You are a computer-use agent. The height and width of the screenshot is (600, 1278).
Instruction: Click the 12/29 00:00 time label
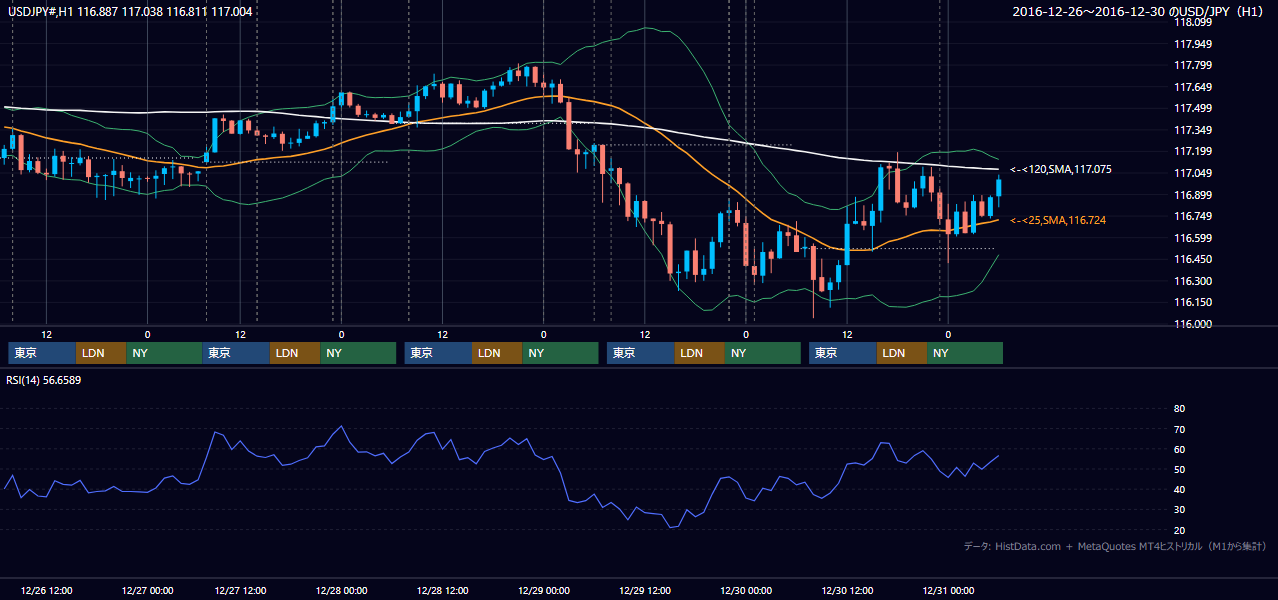(545, 590)
